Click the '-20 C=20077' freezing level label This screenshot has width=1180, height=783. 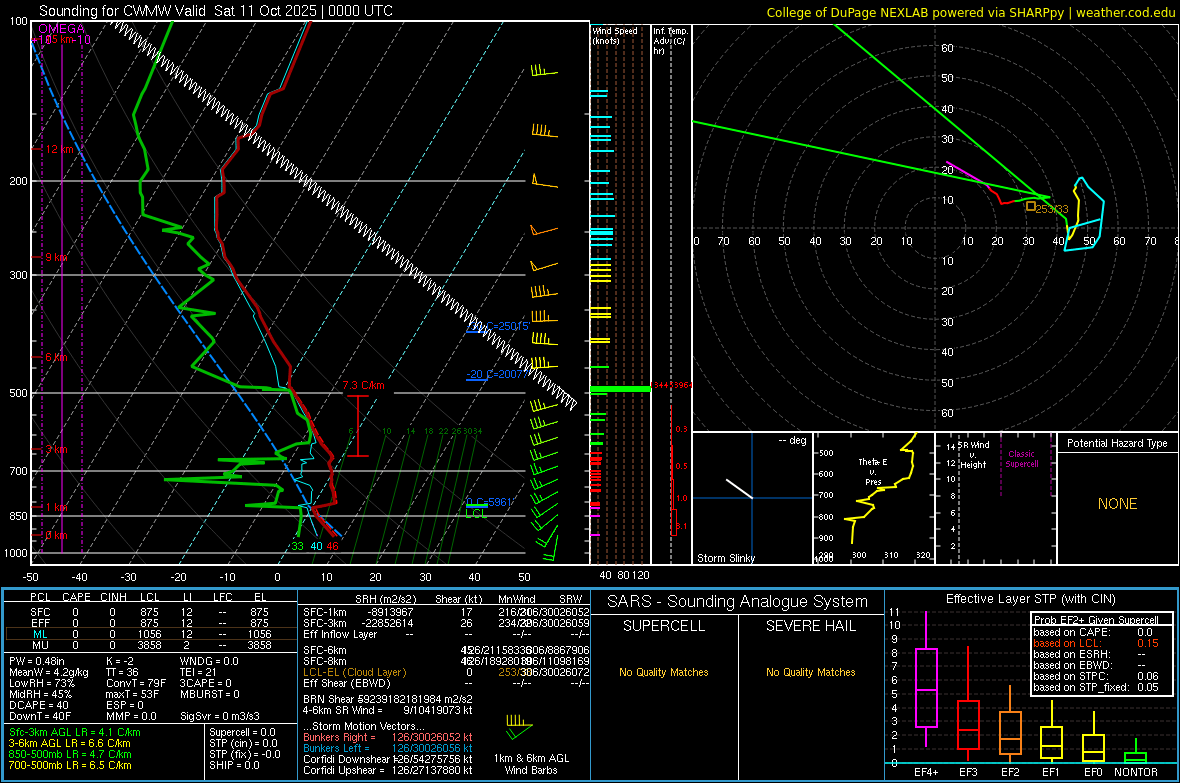(497, 374)
